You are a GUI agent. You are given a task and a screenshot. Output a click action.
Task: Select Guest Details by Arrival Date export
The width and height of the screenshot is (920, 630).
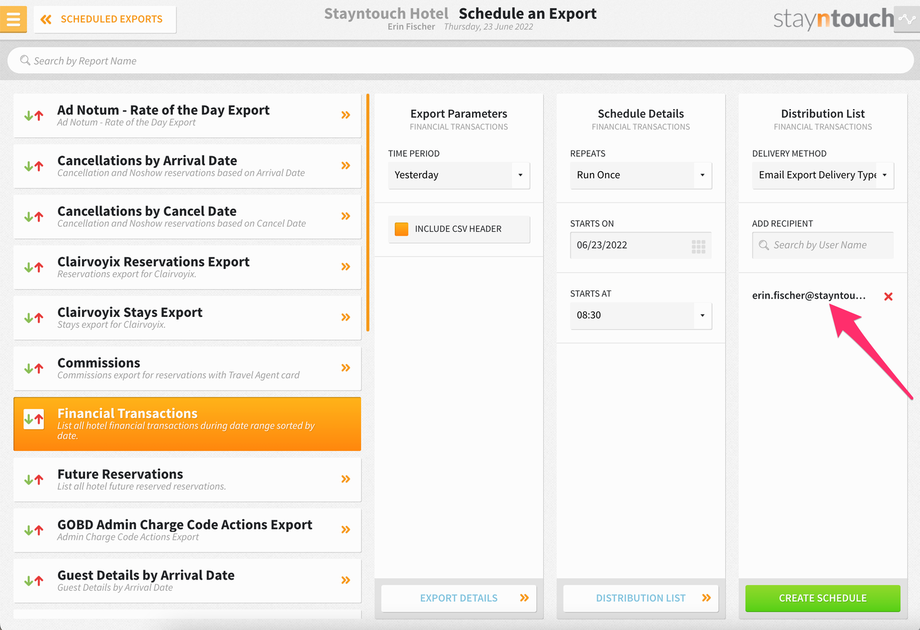point(187,581)
